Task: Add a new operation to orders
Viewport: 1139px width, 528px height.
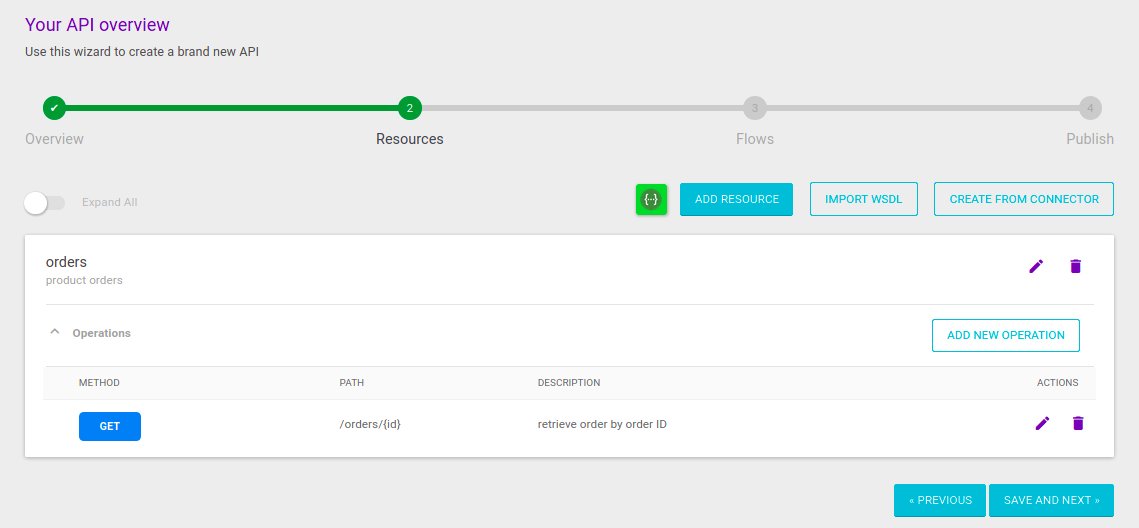Action: tap(1005, 336)
